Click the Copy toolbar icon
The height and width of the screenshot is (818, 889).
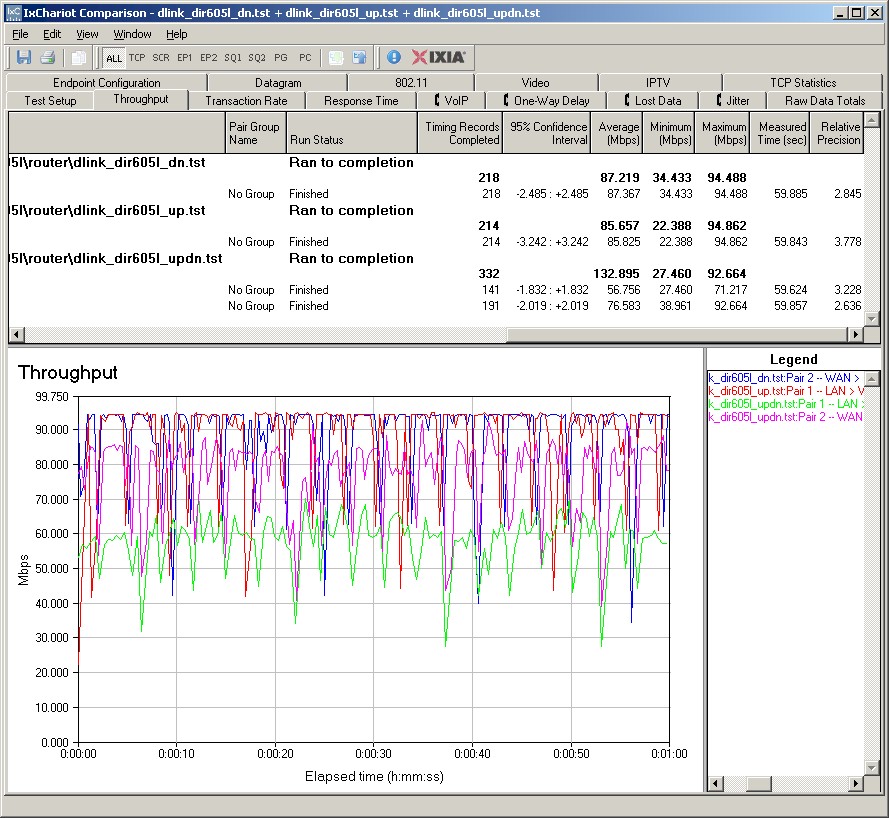(79, 57)
